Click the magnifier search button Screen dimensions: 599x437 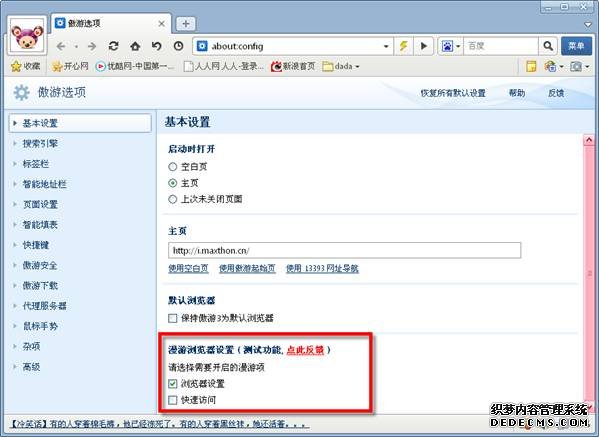(x=548, y=46)
